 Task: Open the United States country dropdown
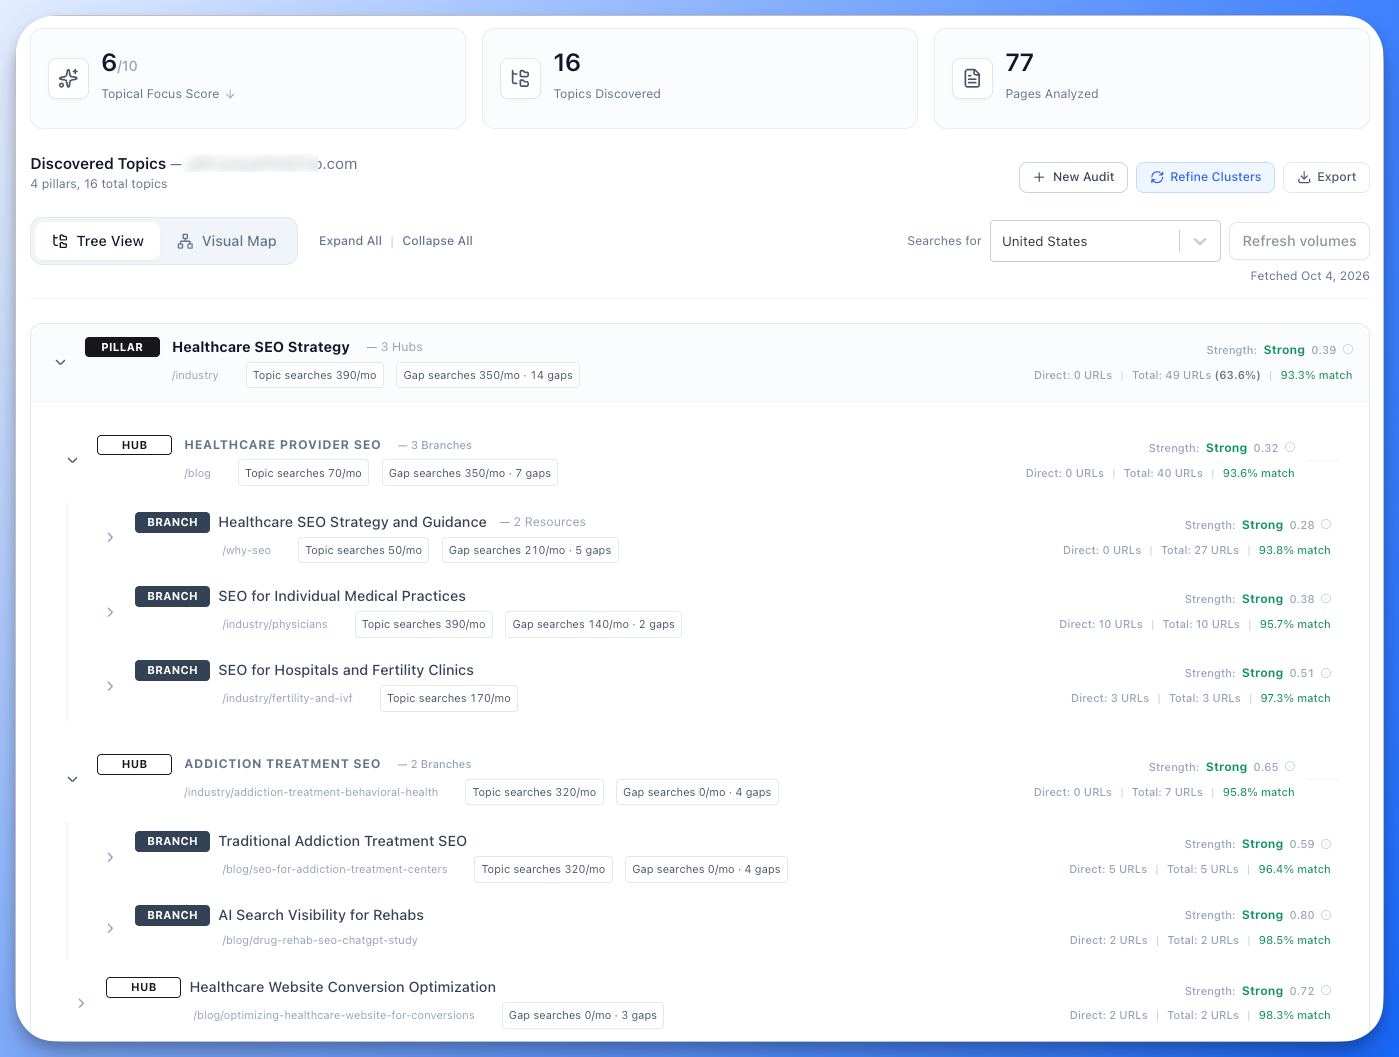click(1105, 241)
